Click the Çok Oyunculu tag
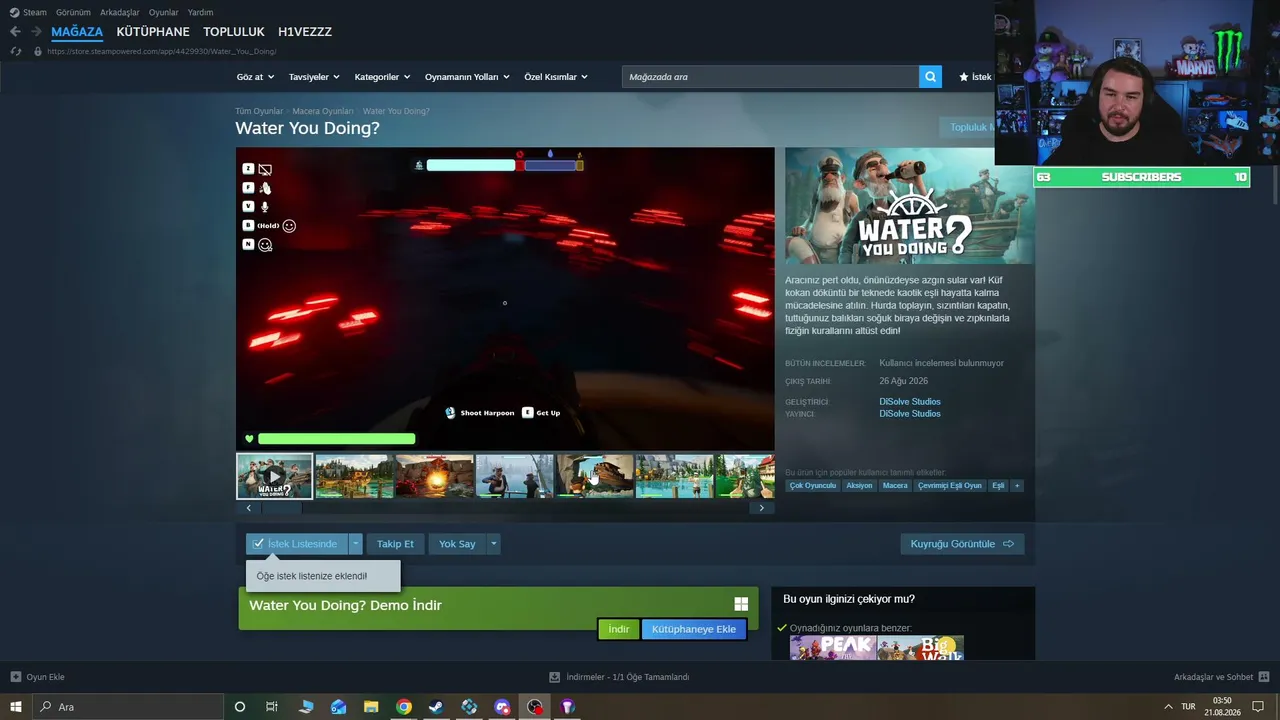Viewport: 1280px width, 720px height. (813, 486)
